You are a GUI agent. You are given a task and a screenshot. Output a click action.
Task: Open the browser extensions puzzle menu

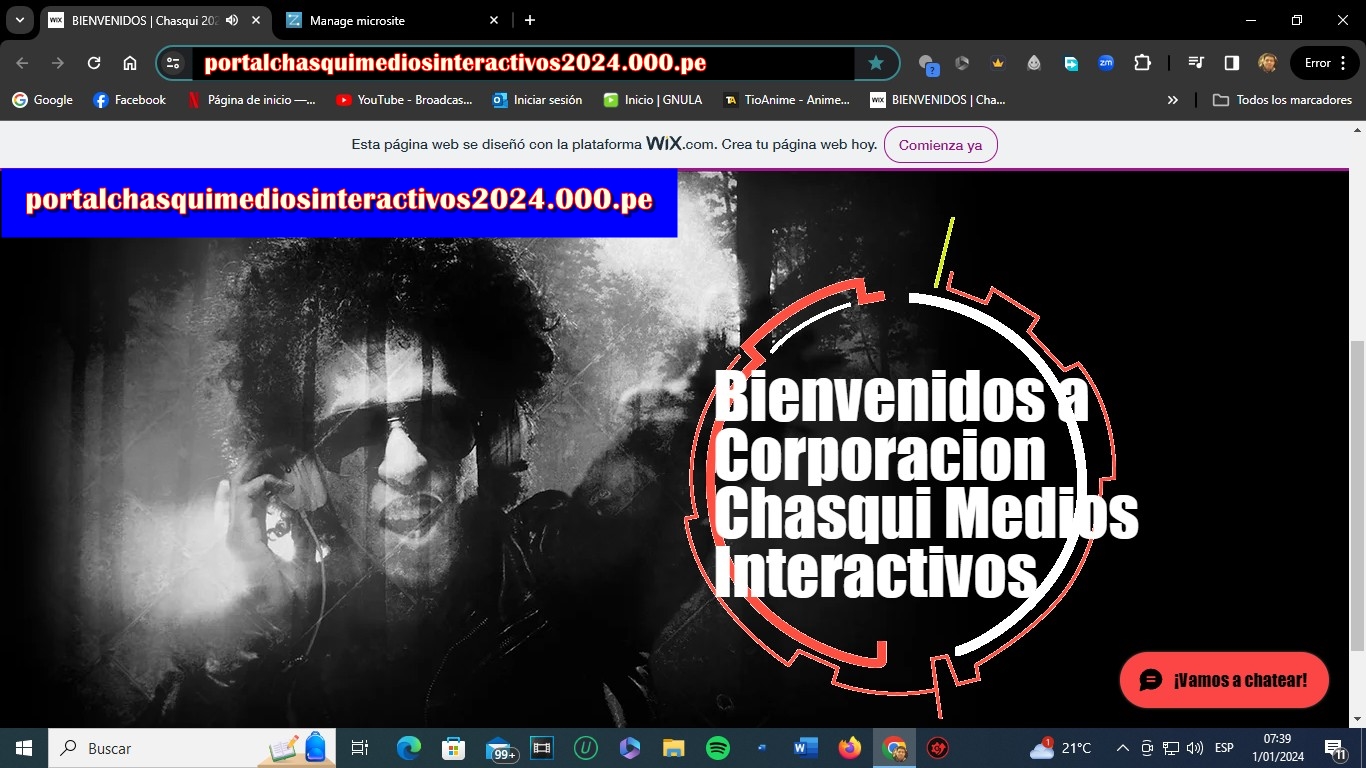1142,63
